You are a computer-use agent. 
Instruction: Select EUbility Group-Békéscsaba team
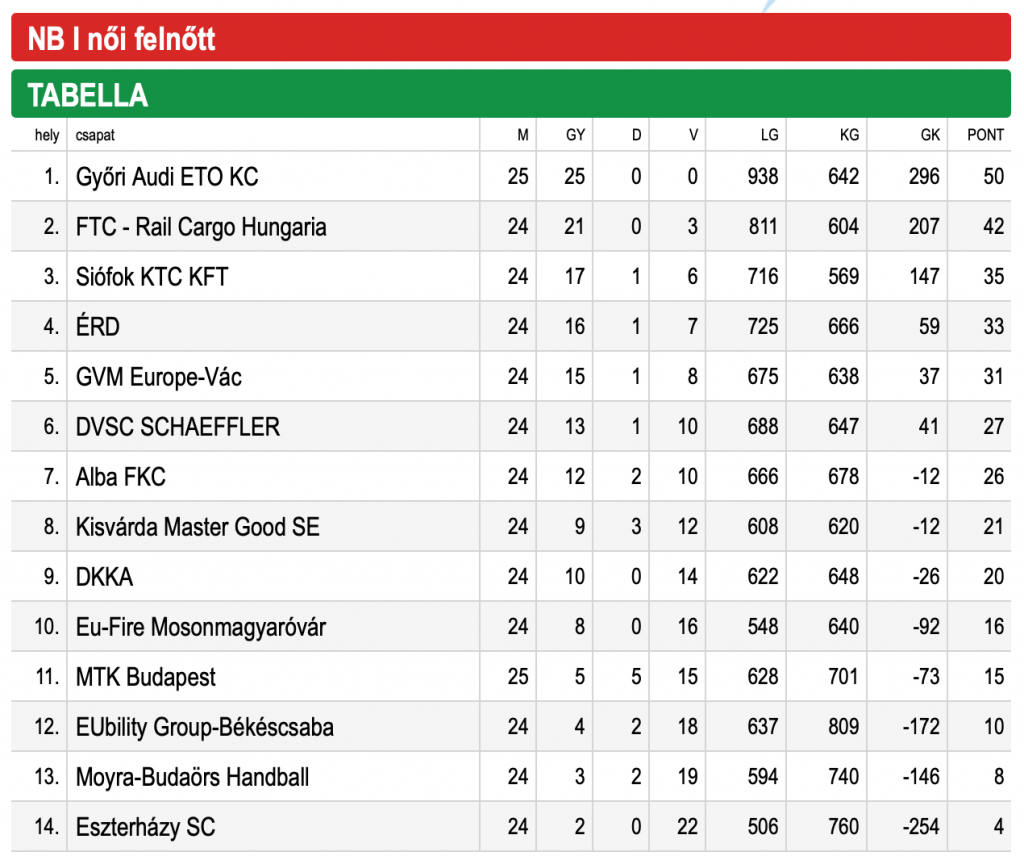click(205, 727)
